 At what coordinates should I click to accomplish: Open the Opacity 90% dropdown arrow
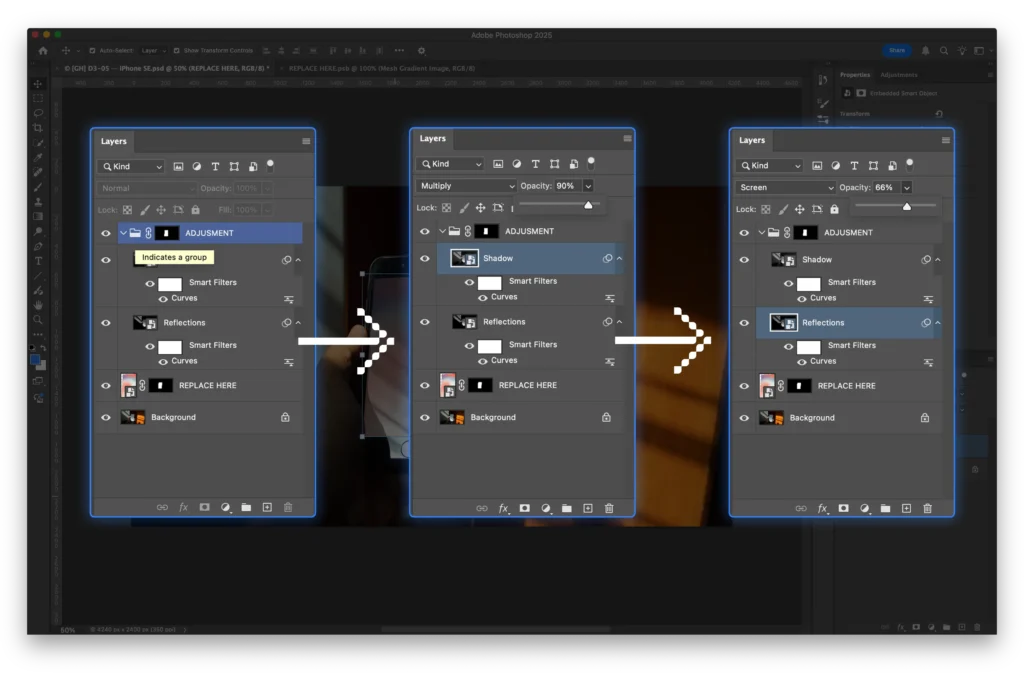tap(588, 186)
